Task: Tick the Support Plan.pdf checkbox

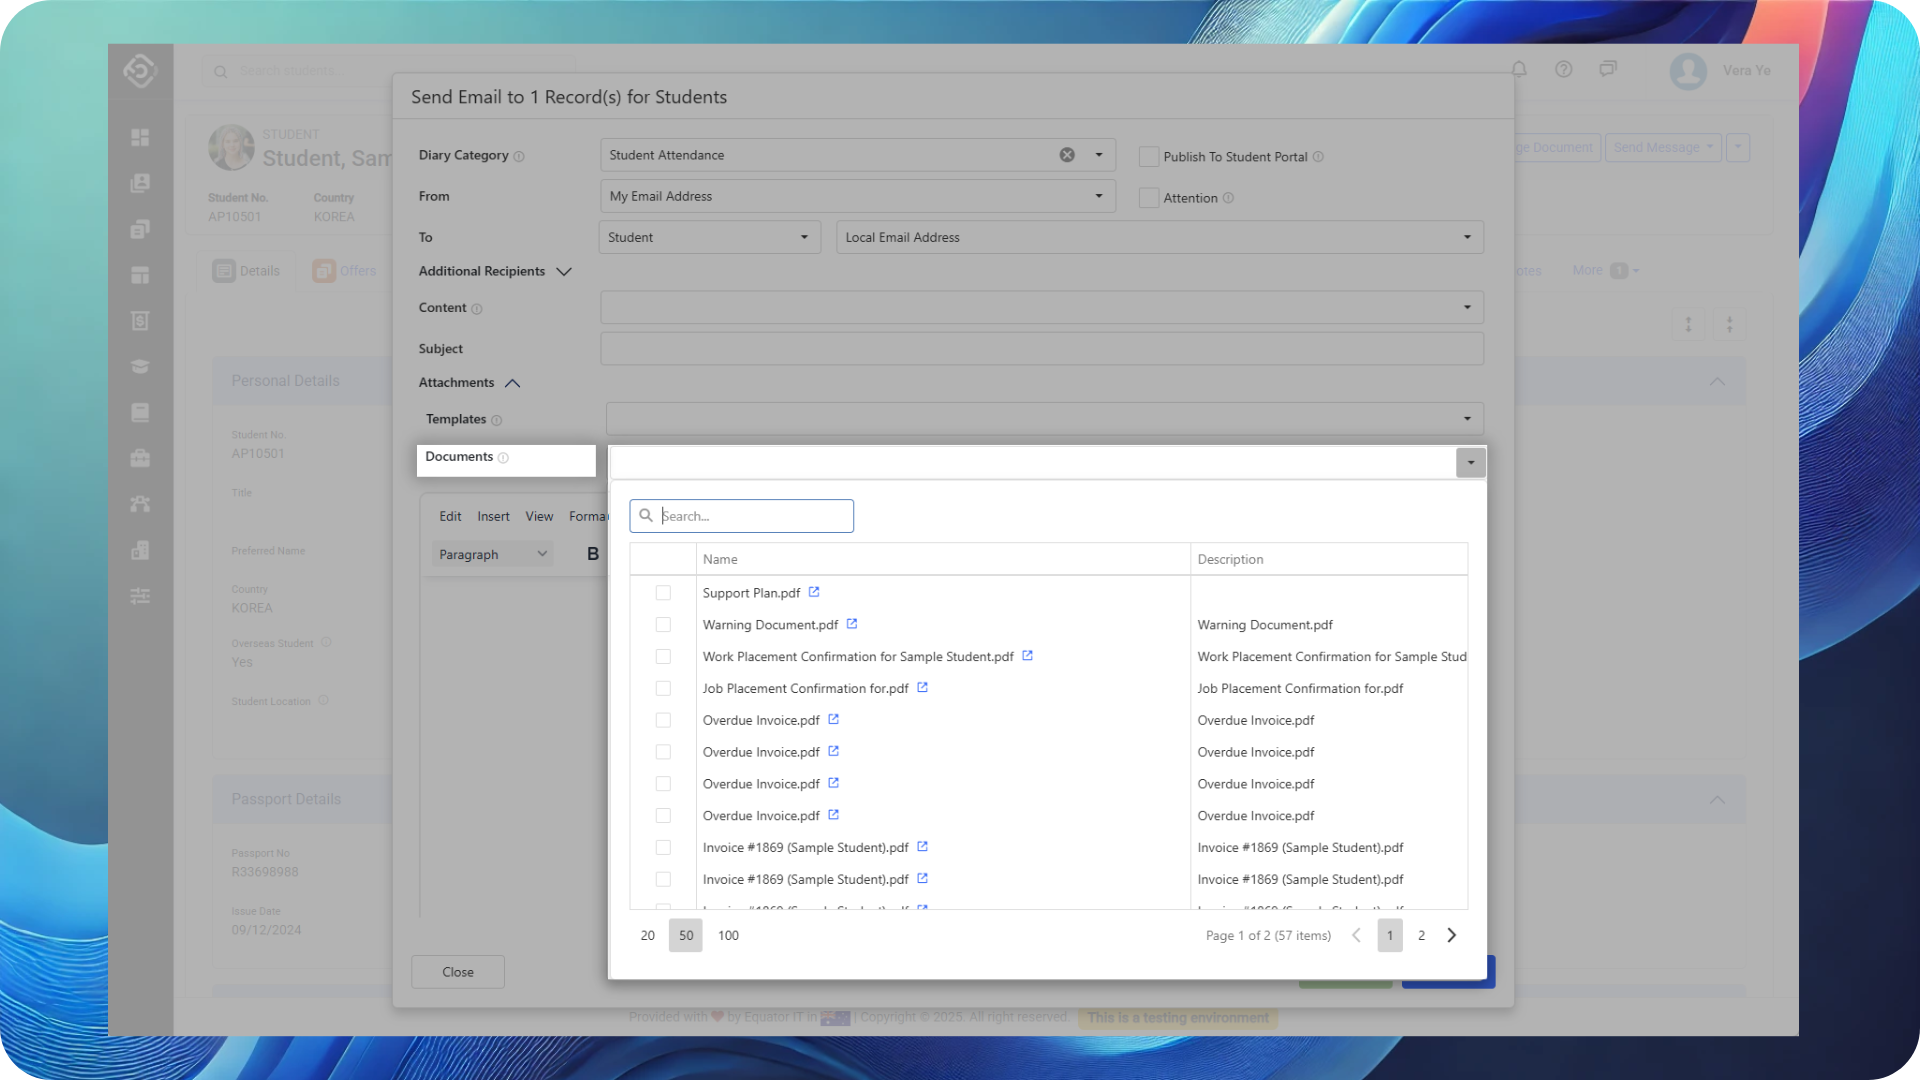Action: [663, 593]
